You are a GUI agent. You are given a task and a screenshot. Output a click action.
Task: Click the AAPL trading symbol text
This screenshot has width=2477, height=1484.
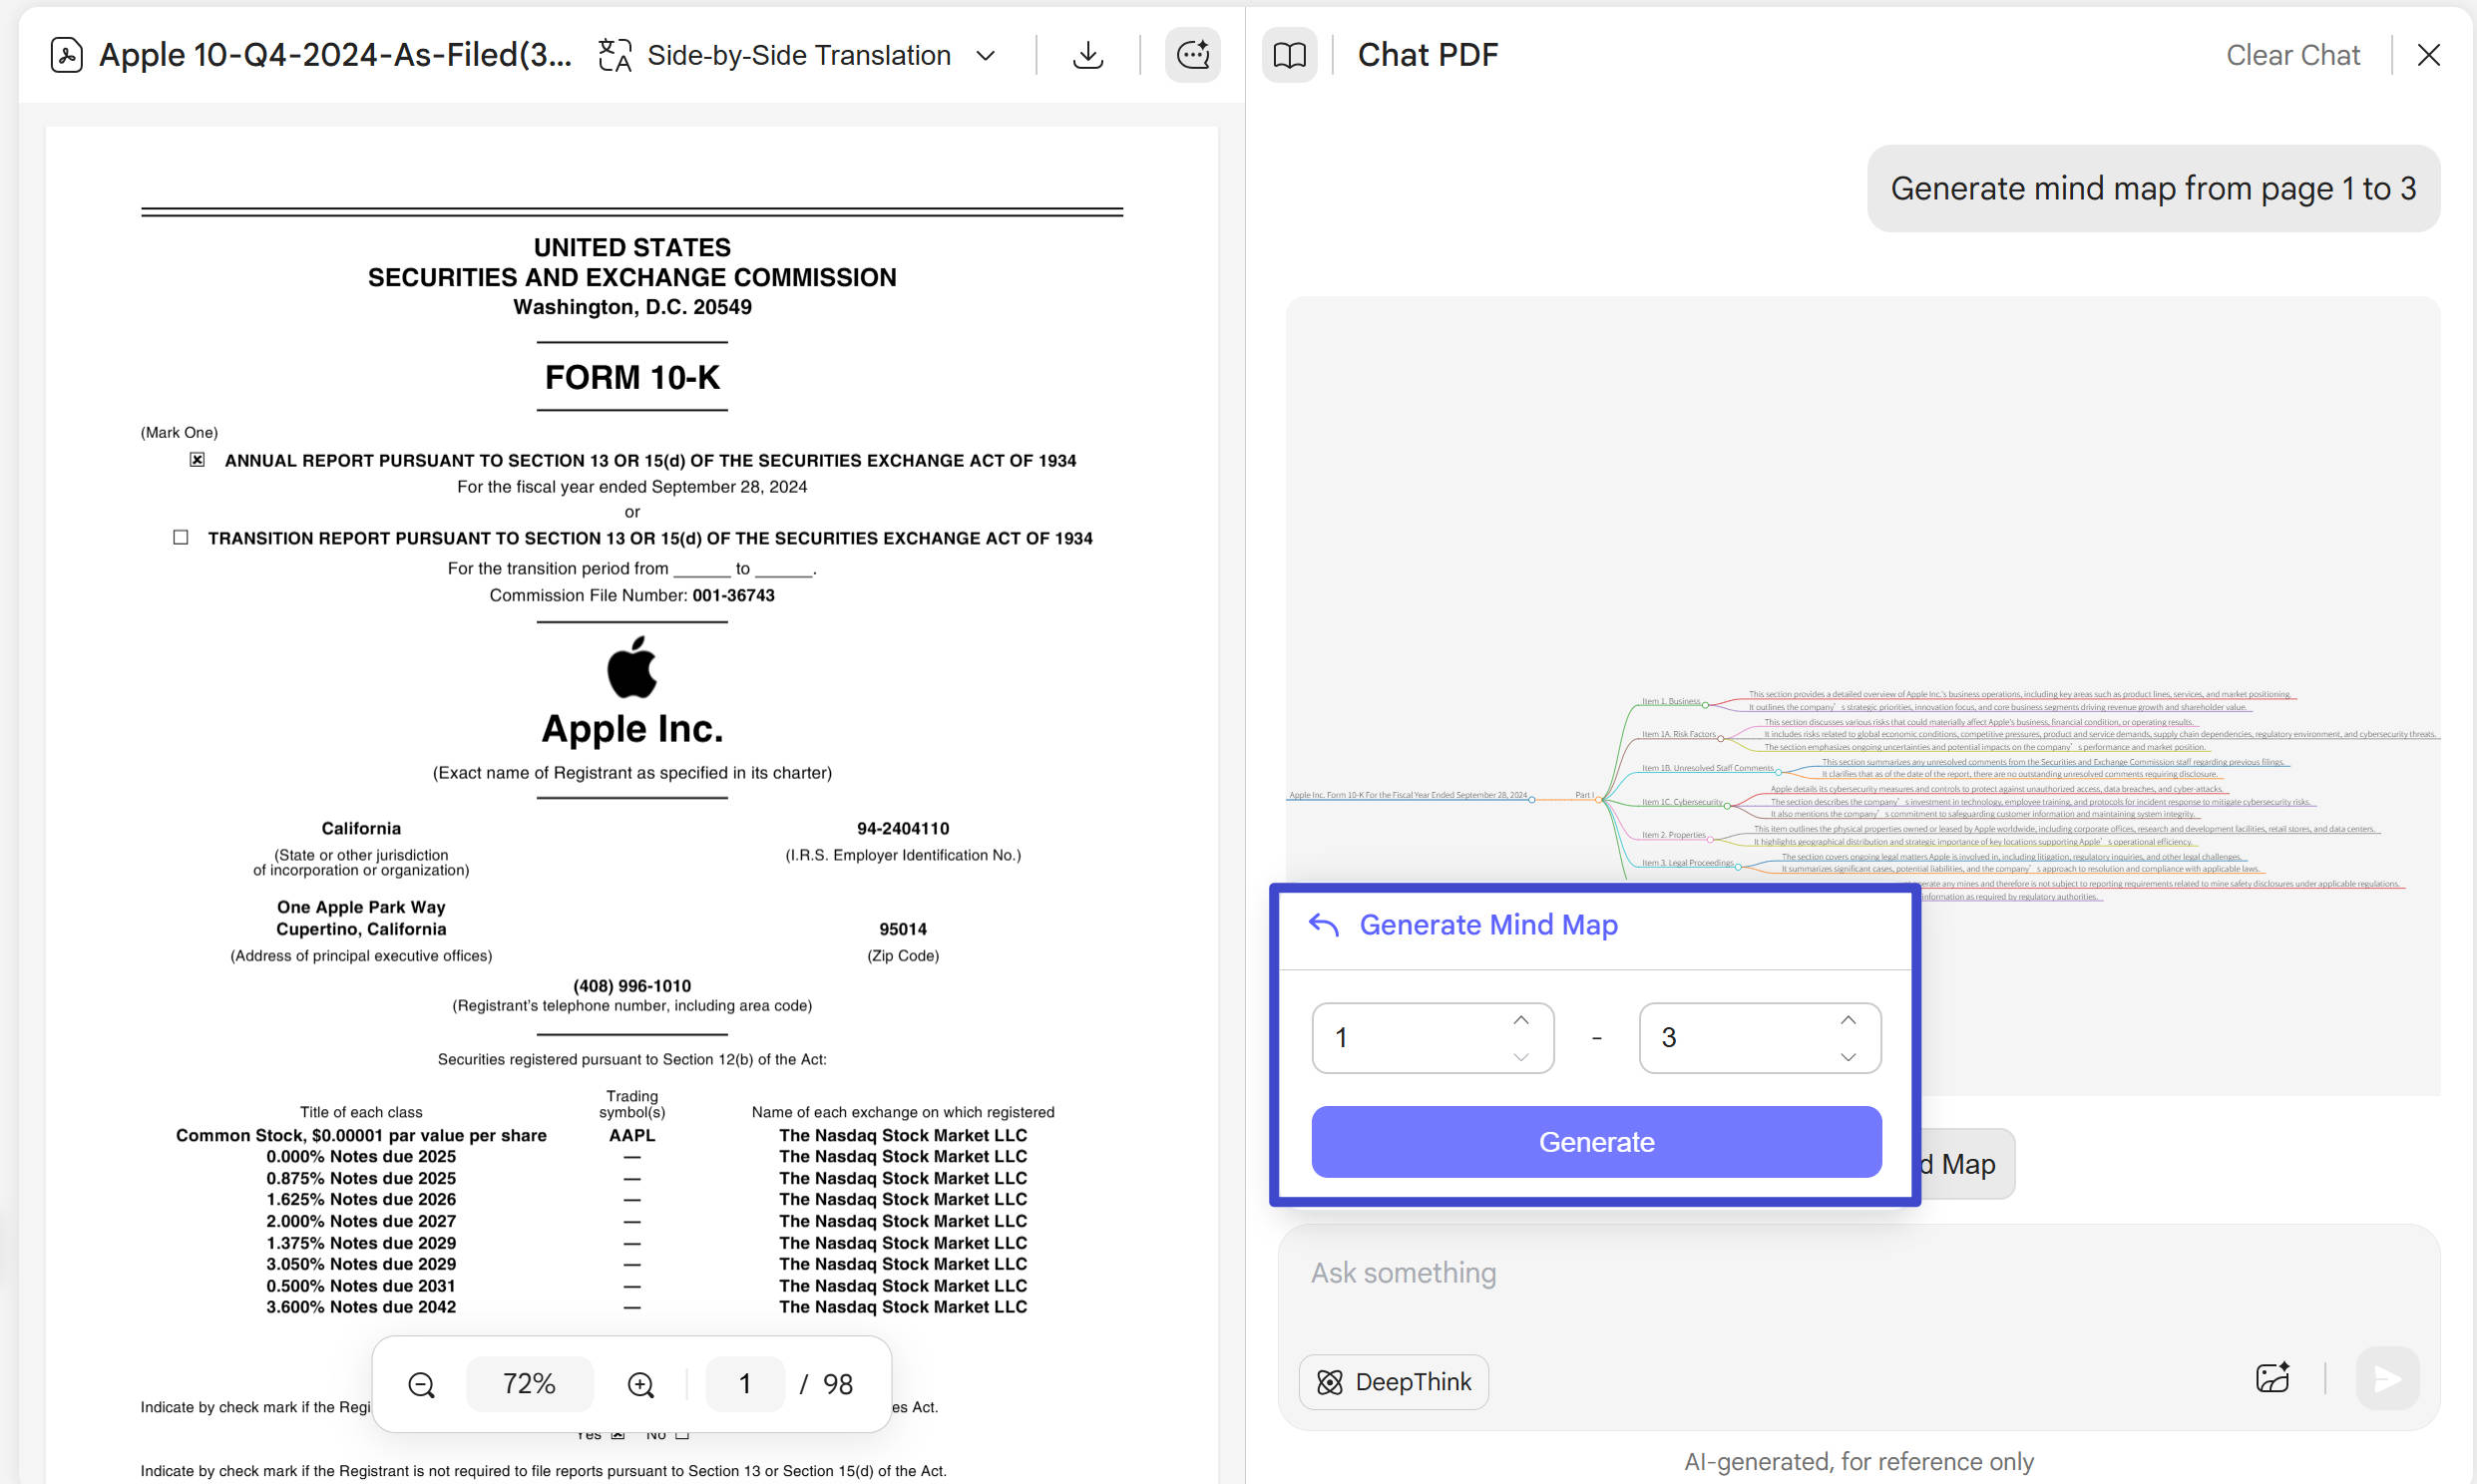coord(632,1135)
